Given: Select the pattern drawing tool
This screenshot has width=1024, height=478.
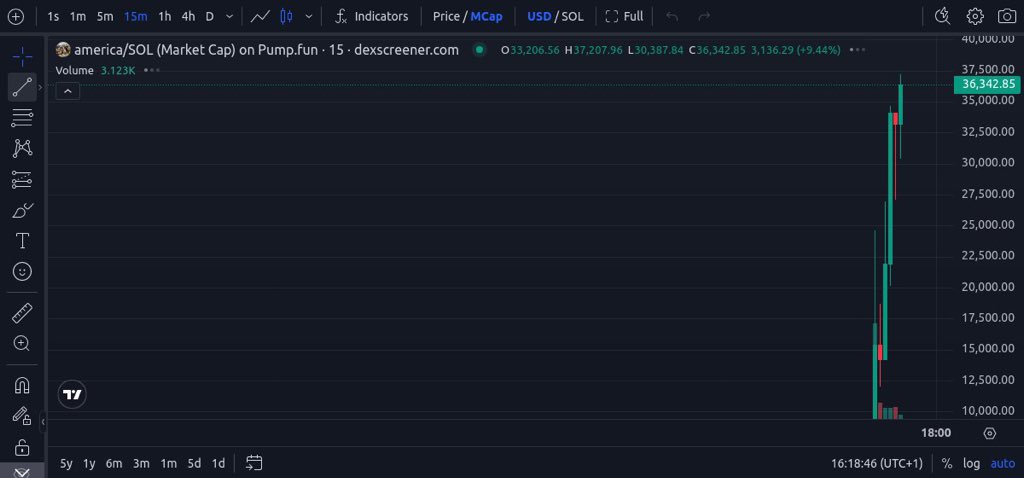Looking at the screenshot, I should pos(22,148).
